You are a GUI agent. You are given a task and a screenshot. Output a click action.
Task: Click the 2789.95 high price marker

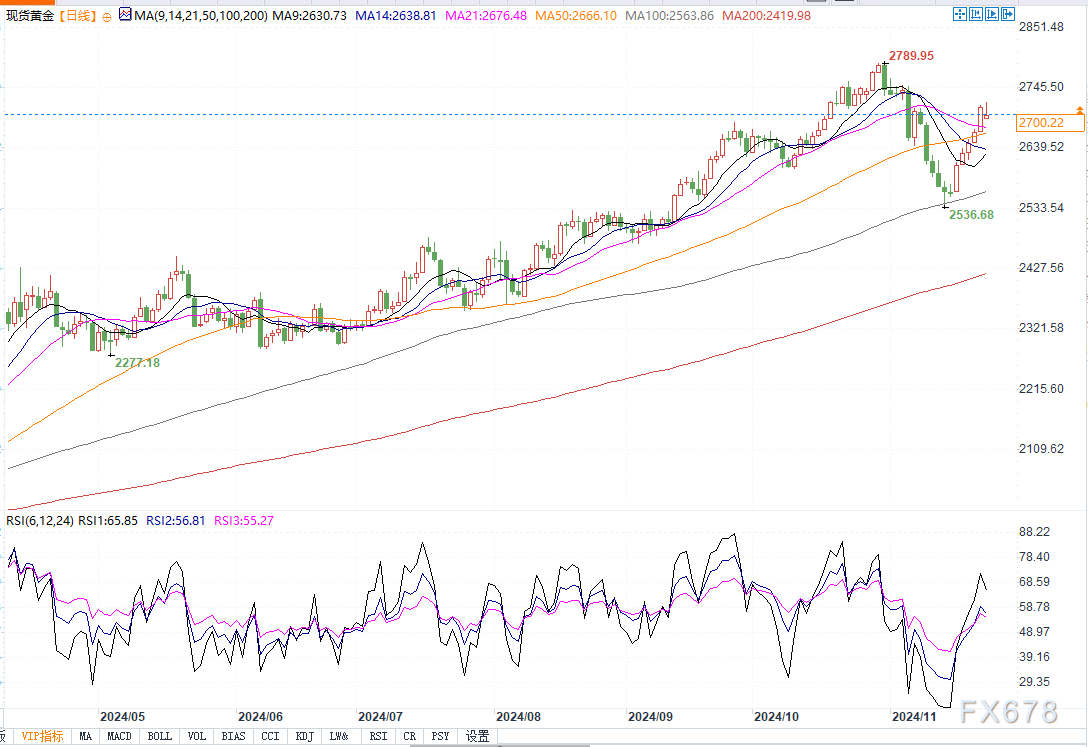pos(911,56)
